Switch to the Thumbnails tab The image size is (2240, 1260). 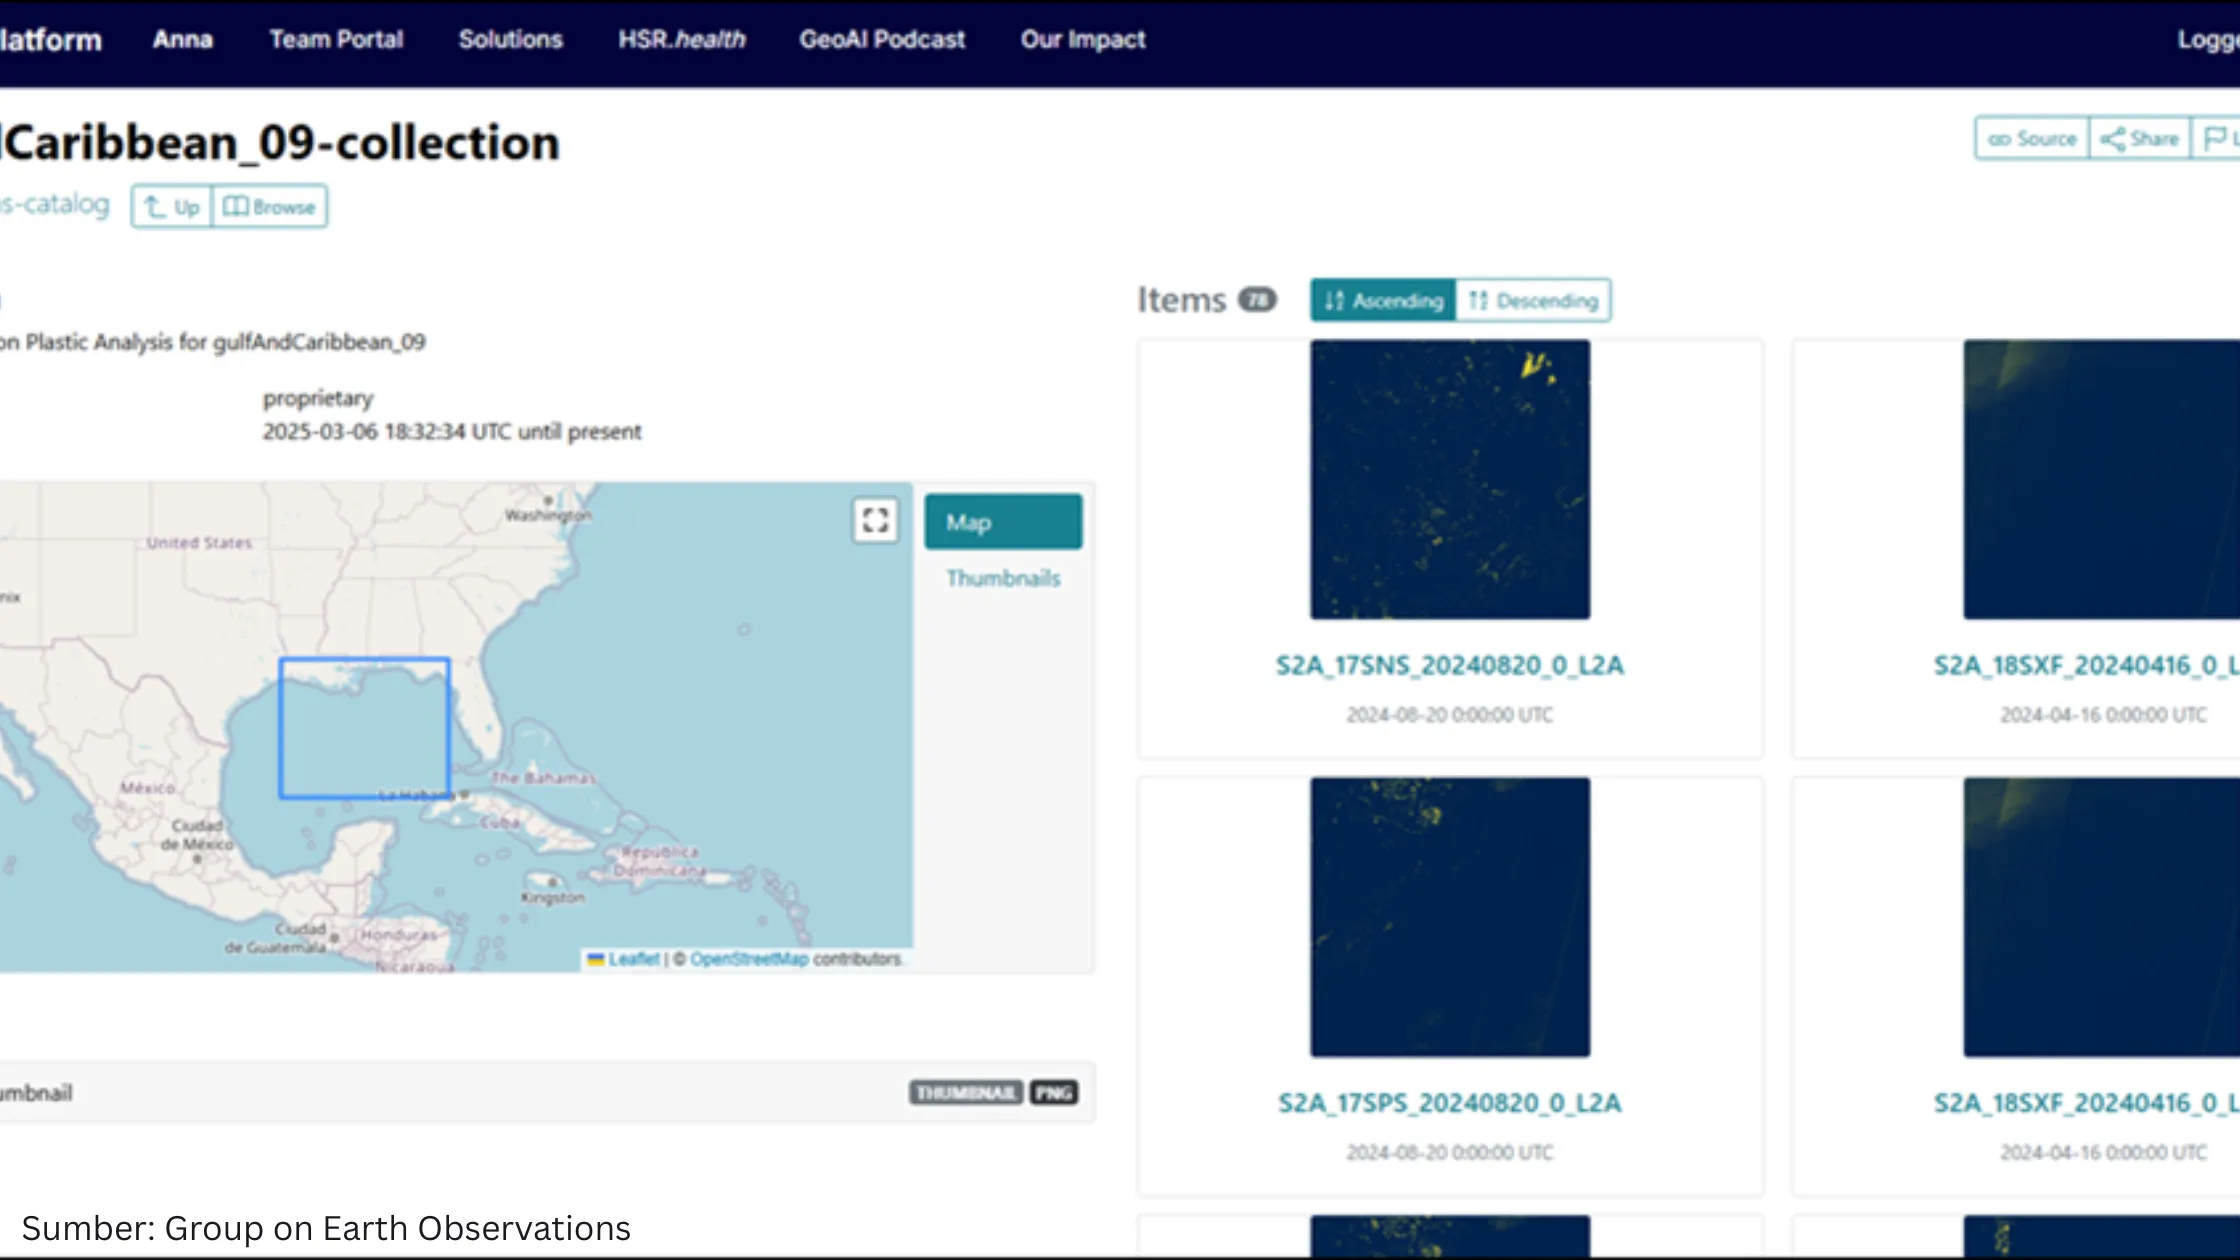tap(1003, 579)
